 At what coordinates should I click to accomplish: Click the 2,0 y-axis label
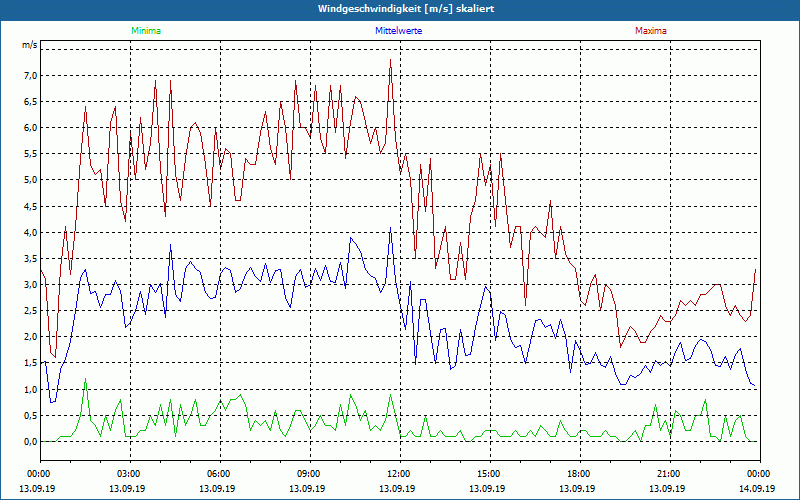[x=31, y=337]
